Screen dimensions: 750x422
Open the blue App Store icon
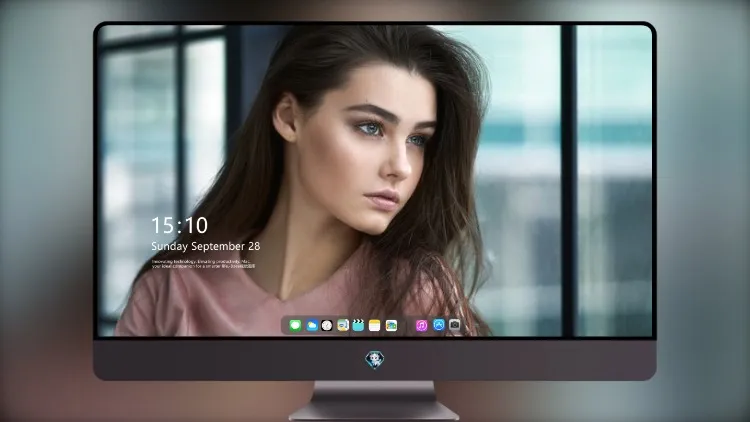coord(439,325)
